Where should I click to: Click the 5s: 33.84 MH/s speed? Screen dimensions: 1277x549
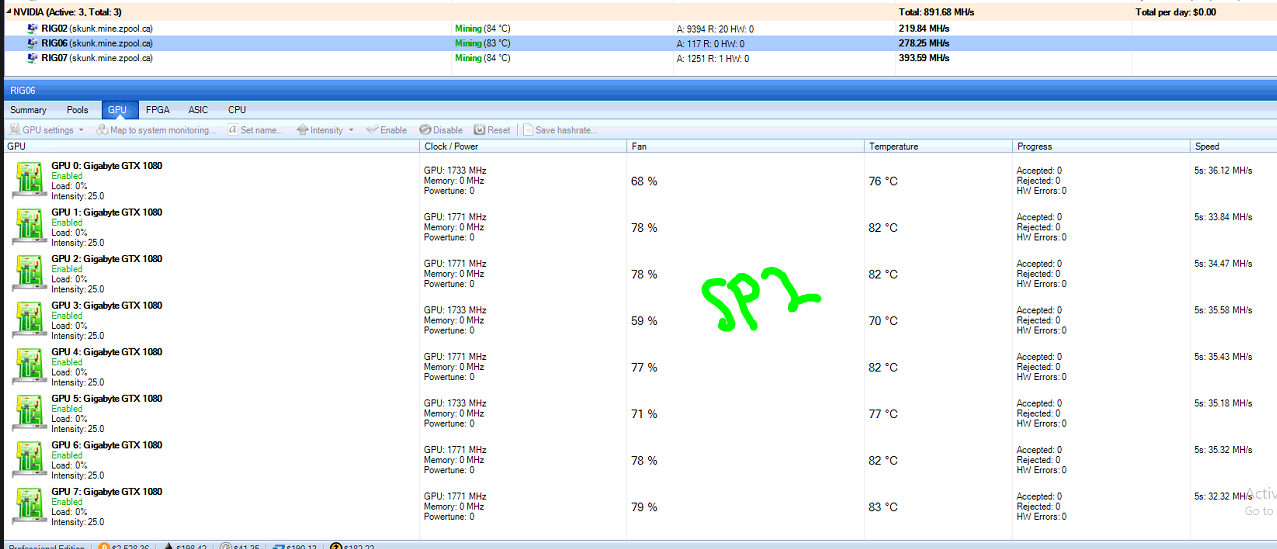point(1223,217)
